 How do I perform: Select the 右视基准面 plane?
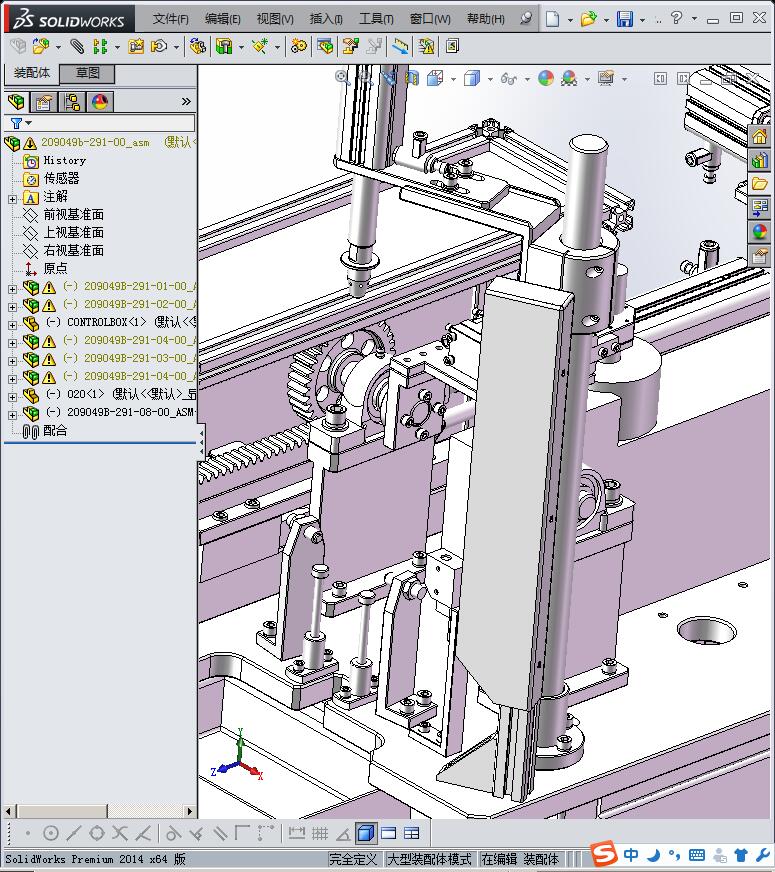(74, 250)
